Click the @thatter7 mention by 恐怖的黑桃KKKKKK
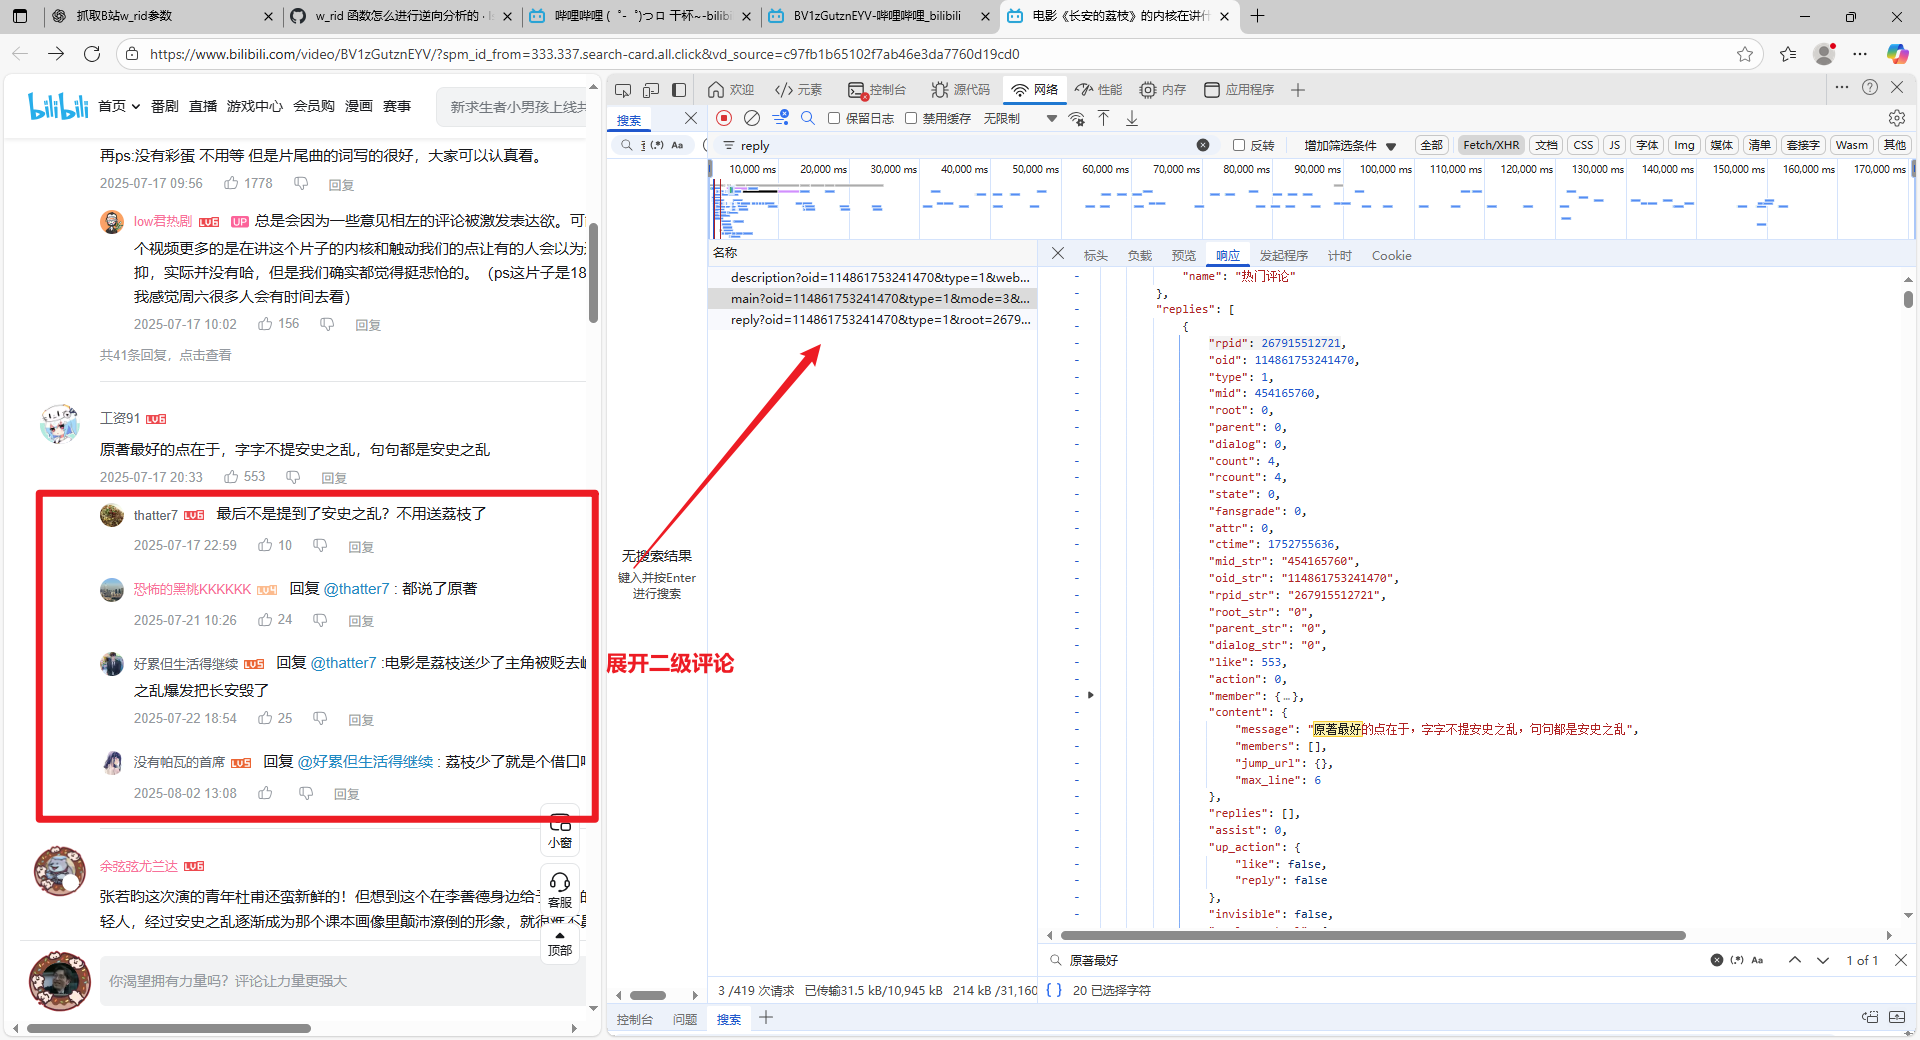 pyautogui.click(x=356, y=589)
